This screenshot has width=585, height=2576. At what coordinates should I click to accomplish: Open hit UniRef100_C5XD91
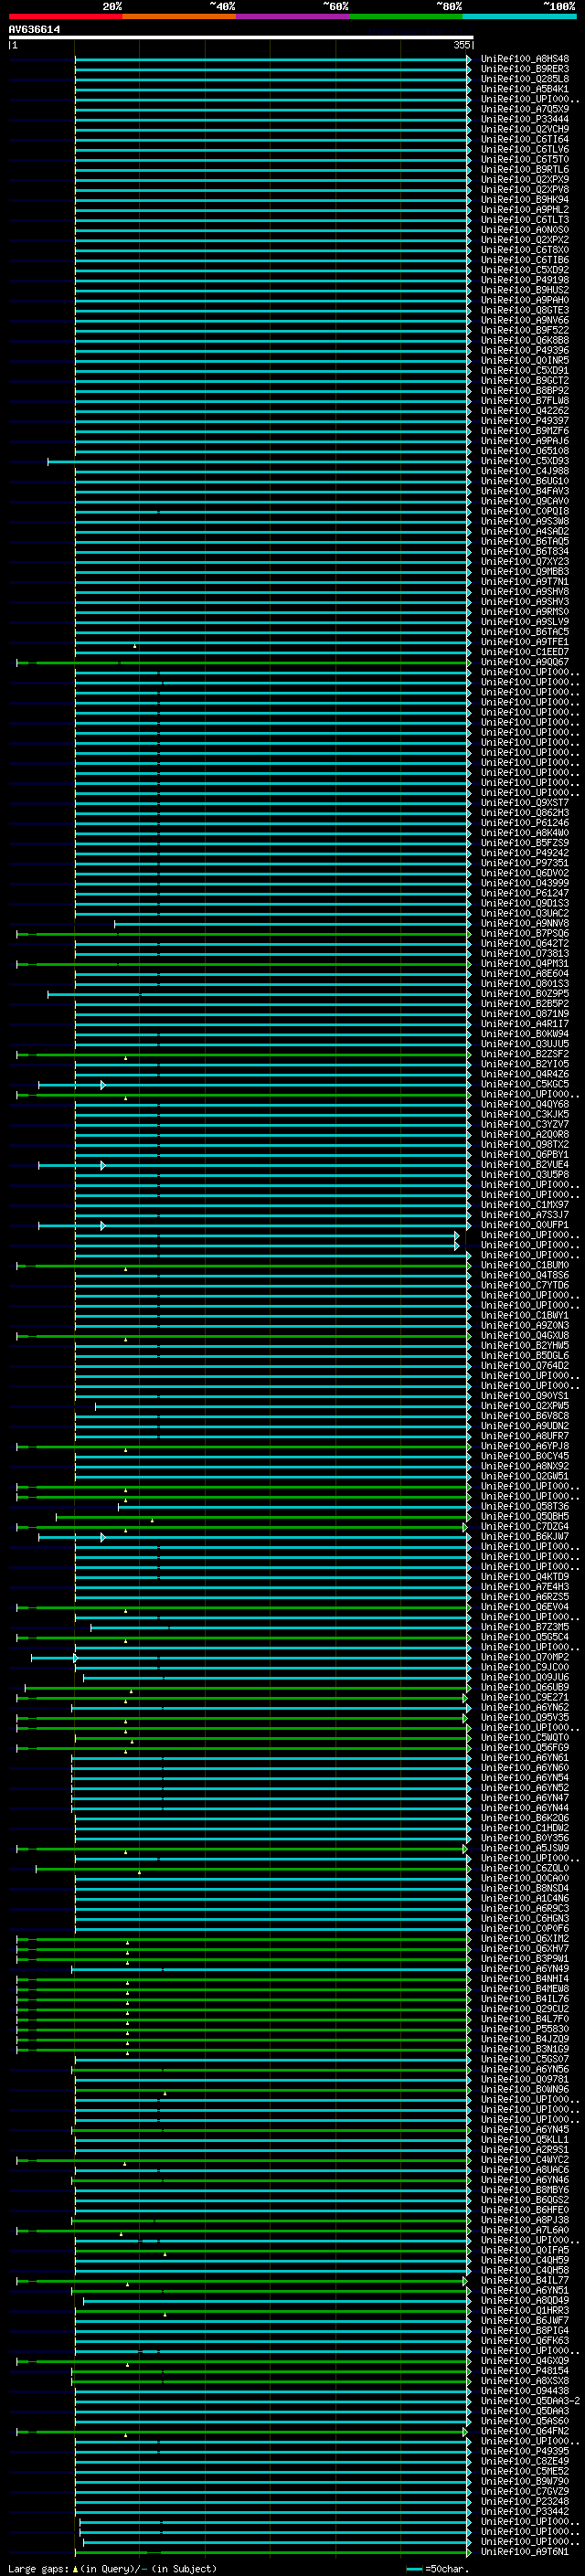click(x=524, y=370)
